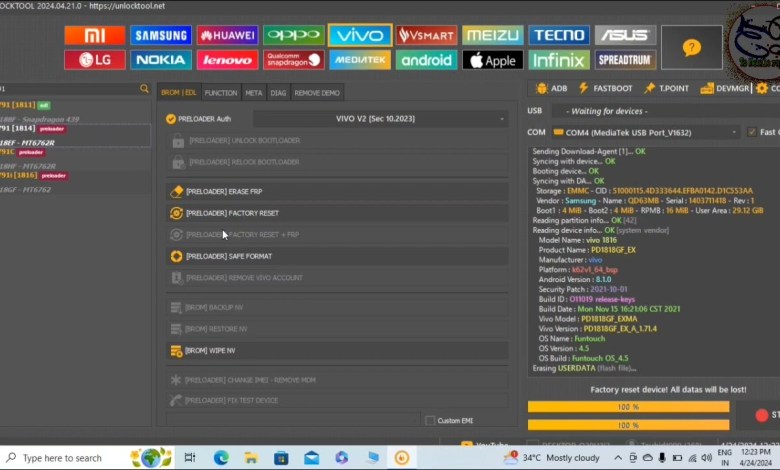Select the Xiaomi MI brand icon
This screenshot has width=780, height=470.
[x=95, y=36]
